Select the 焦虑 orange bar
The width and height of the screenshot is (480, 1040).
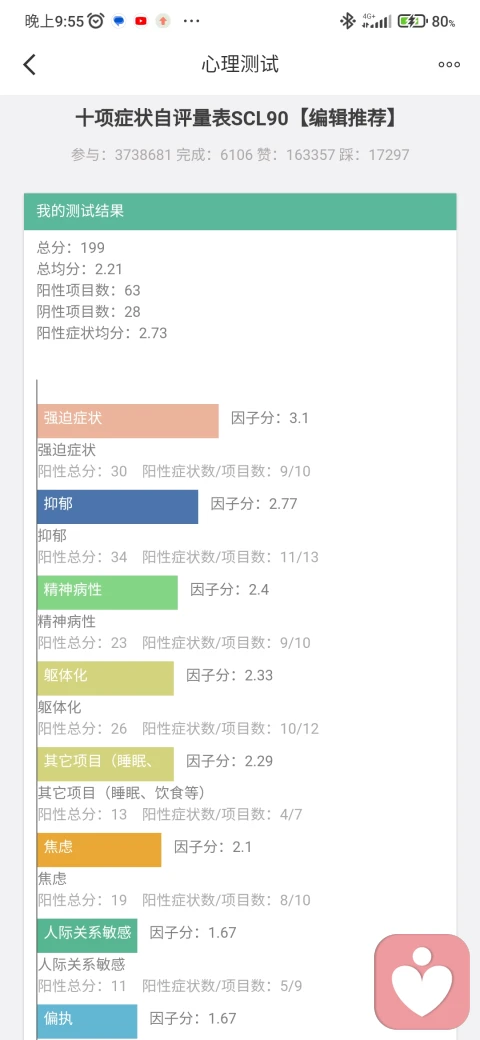point(99,850)
